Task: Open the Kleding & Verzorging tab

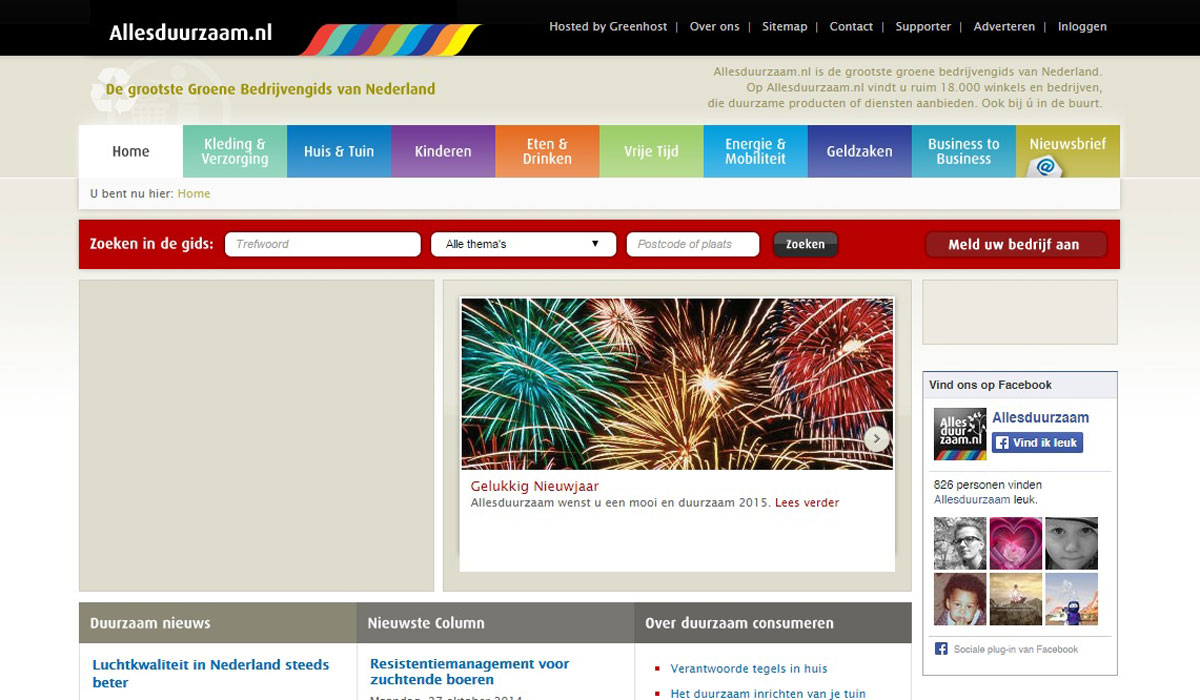Action: point(235,151)
